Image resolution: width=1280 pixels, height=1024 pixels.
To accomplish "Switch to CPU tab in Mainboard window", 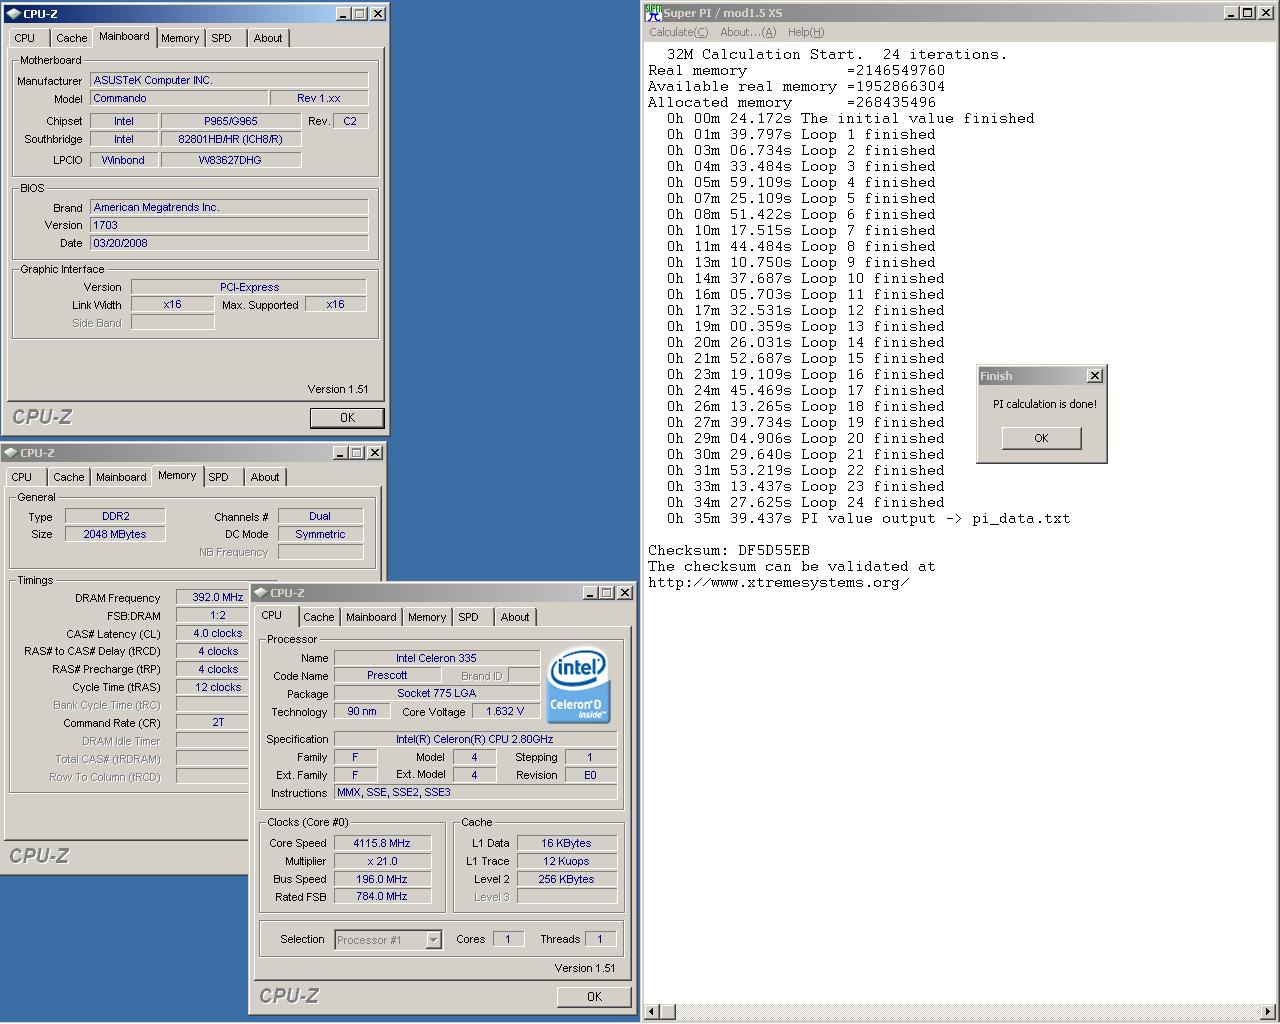I will (25, 38).
